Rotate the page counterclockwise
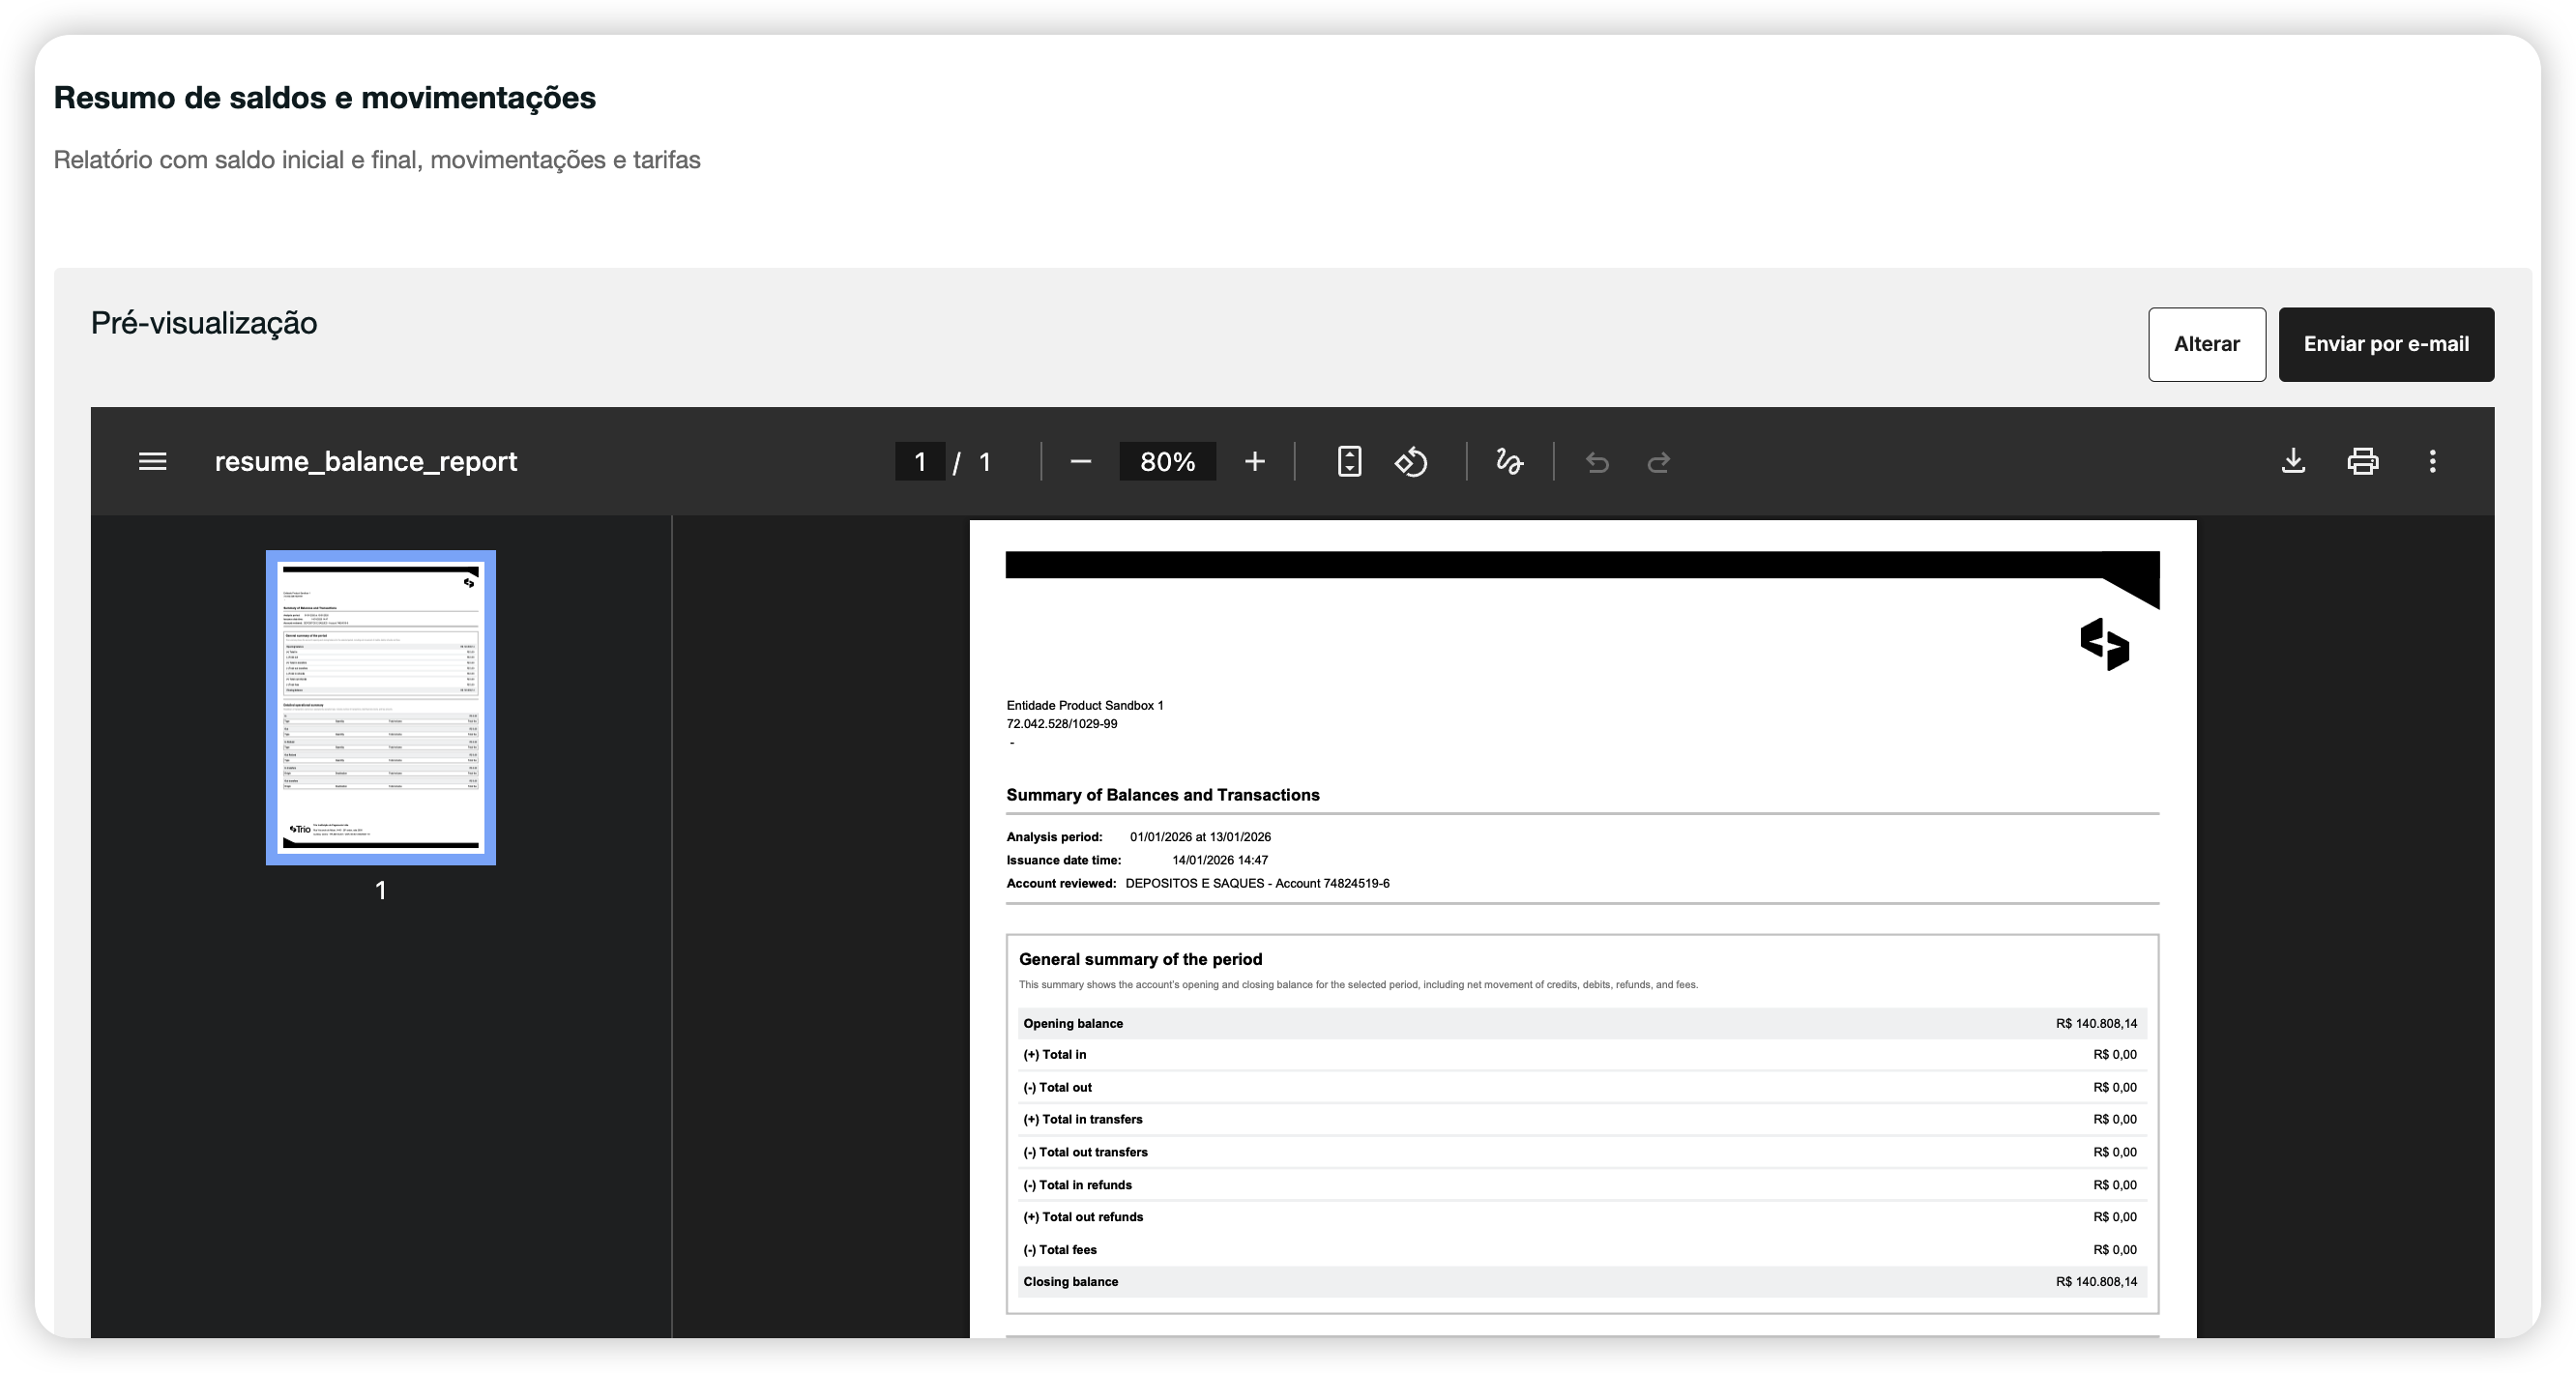The width and height of the screenshot is (2576, 1373). pos(1412,461)
